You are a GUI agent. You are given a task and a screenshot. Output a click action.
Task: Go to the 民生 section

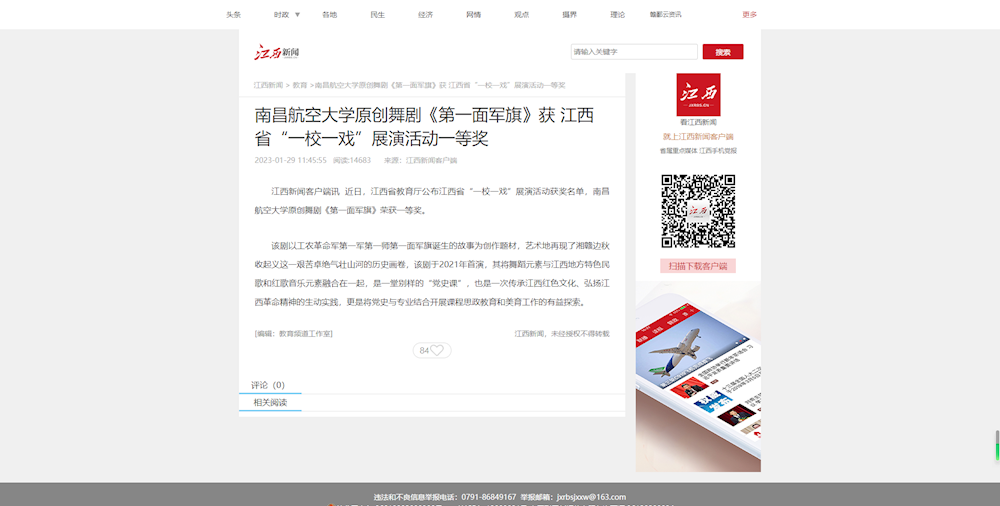[x=377, y=15]
